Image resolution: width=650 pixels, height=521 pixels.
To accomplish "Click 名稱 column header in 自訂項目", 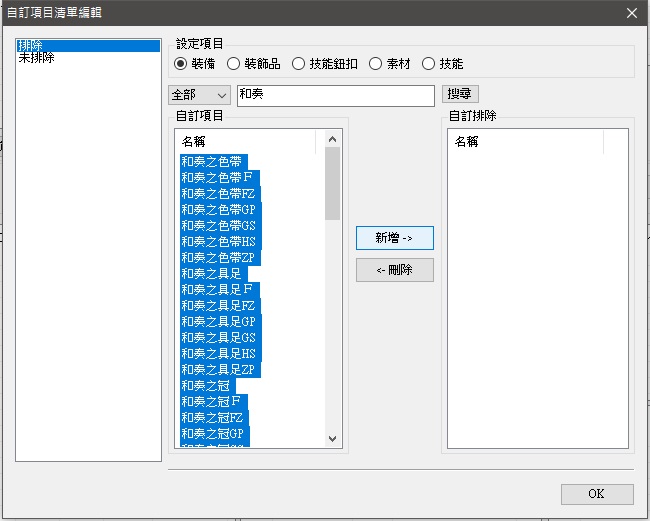I will 248,142.
